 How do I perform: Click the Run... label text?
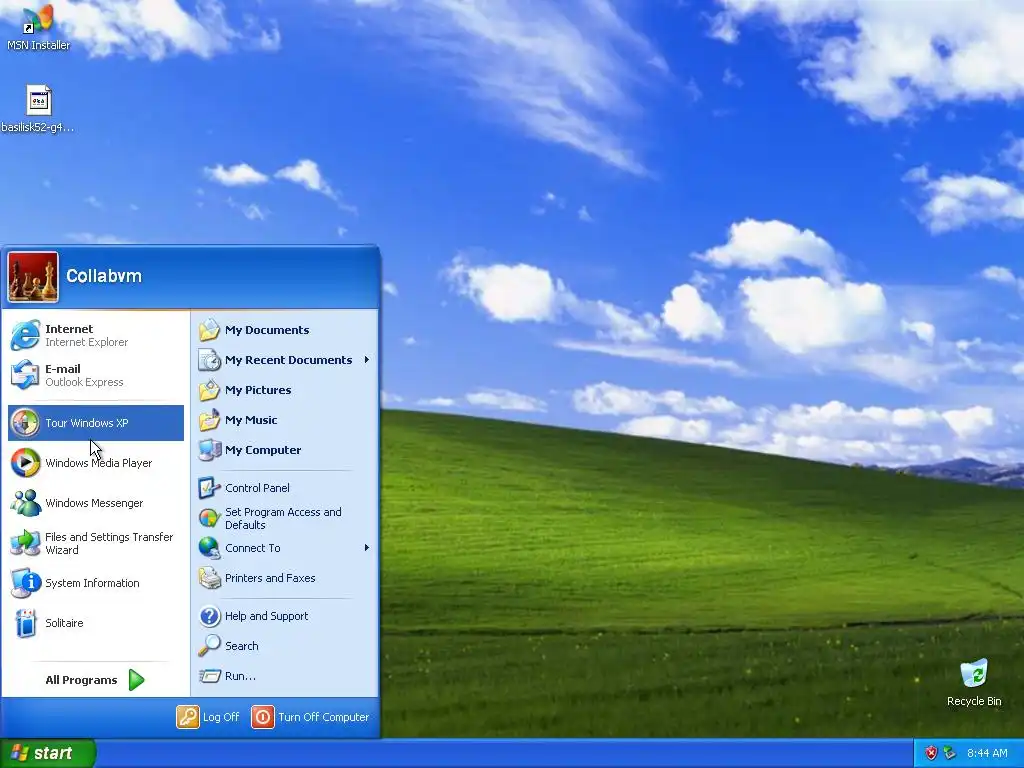[240, 676]
